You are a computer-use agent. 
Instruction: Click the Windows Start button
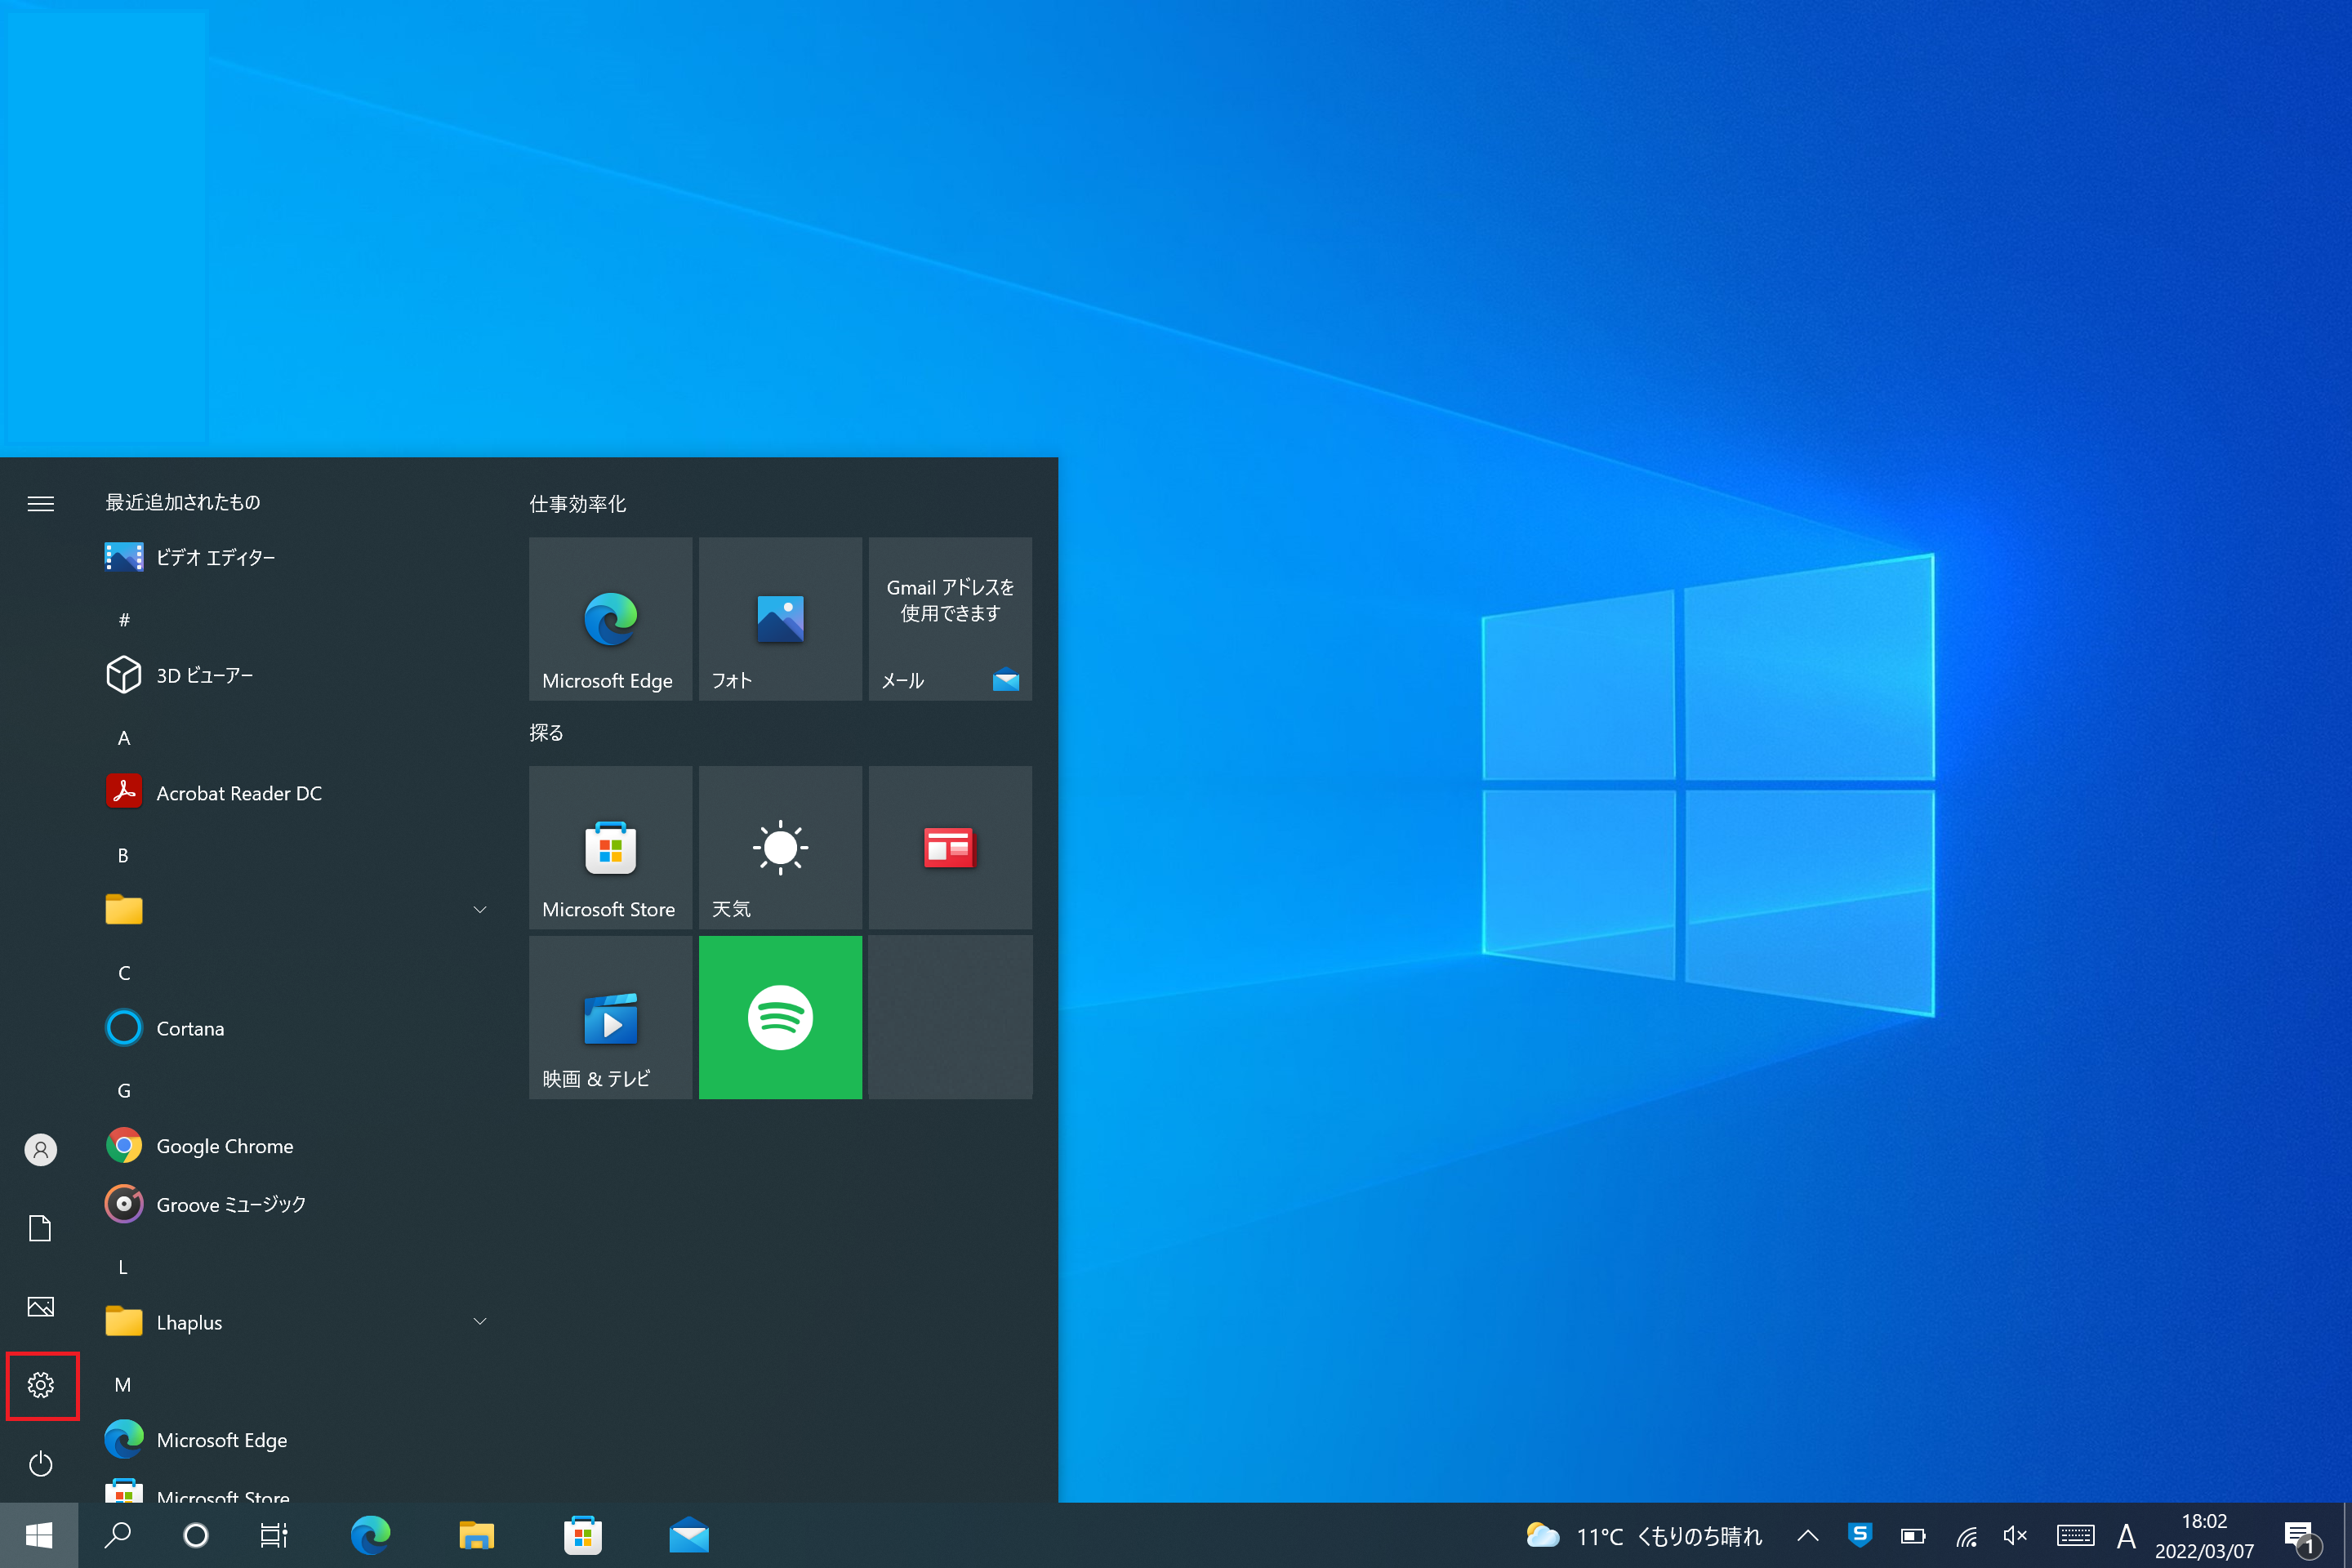(x=39, y=1535)
